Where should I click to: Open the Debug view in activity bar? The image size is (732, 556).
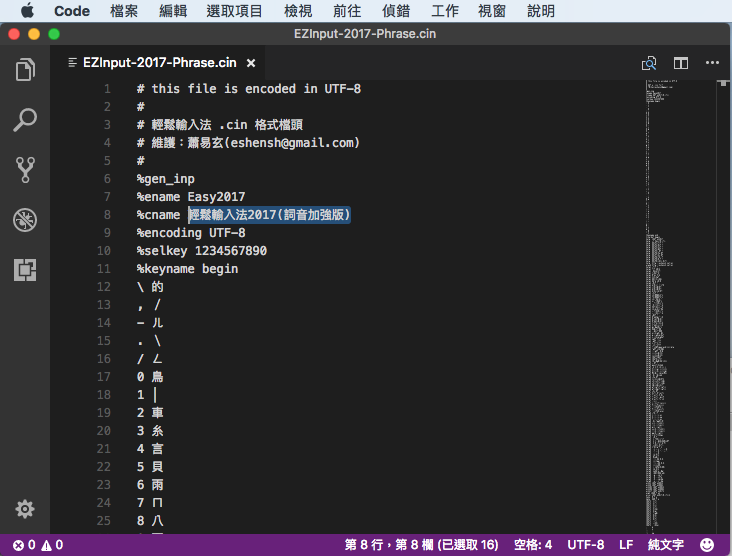coord(25,220)
